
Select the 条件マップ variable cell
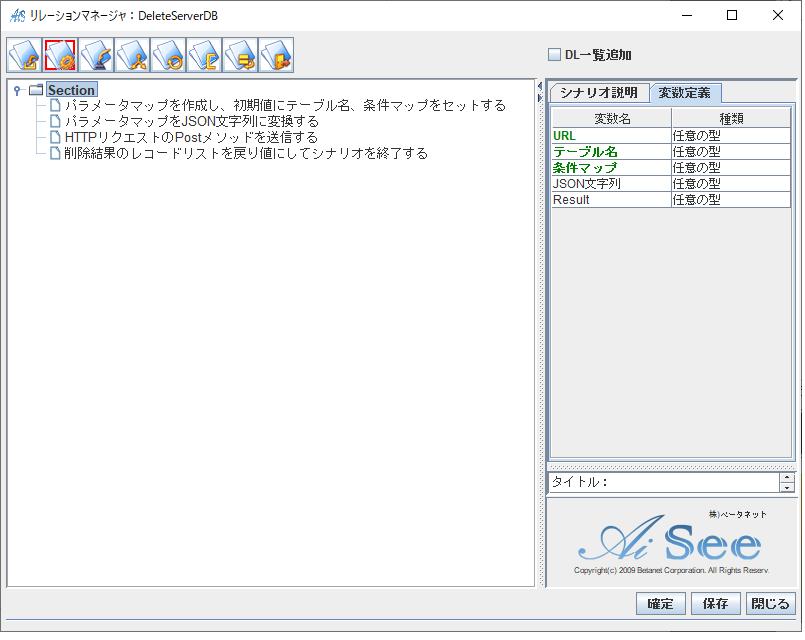coord(611,167)
